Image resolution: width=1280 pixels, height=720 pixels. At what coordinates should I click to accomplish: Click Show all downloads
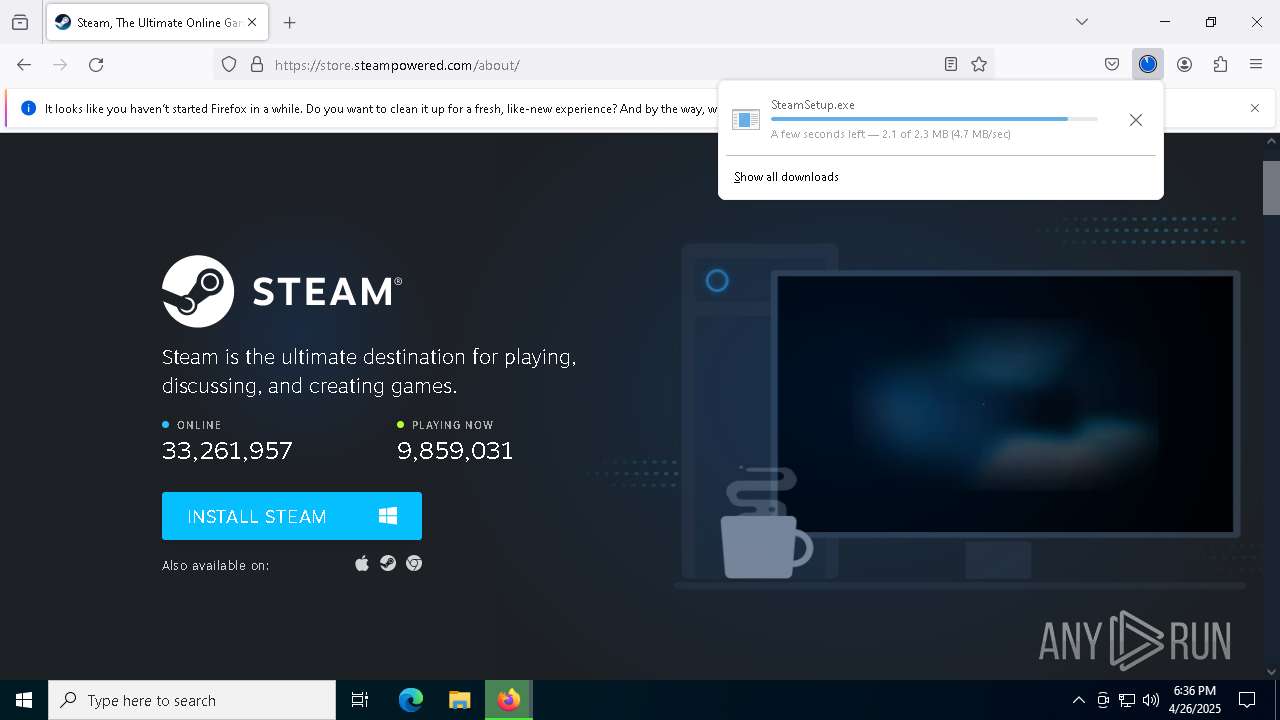786,177
